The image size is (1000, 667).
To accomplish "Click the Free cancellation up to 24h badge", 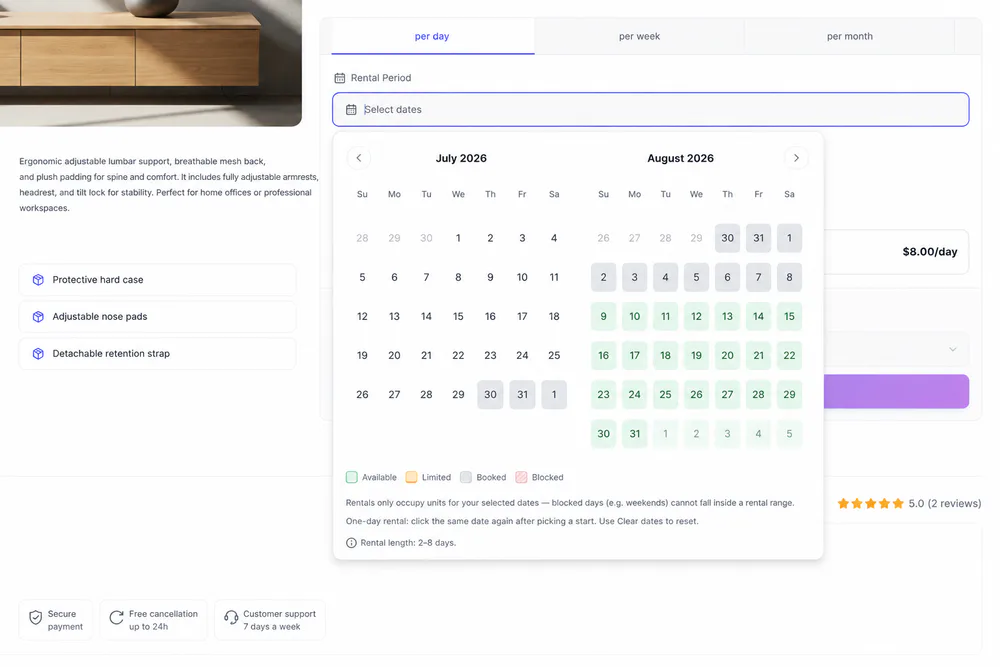I will tap(154, 620).
